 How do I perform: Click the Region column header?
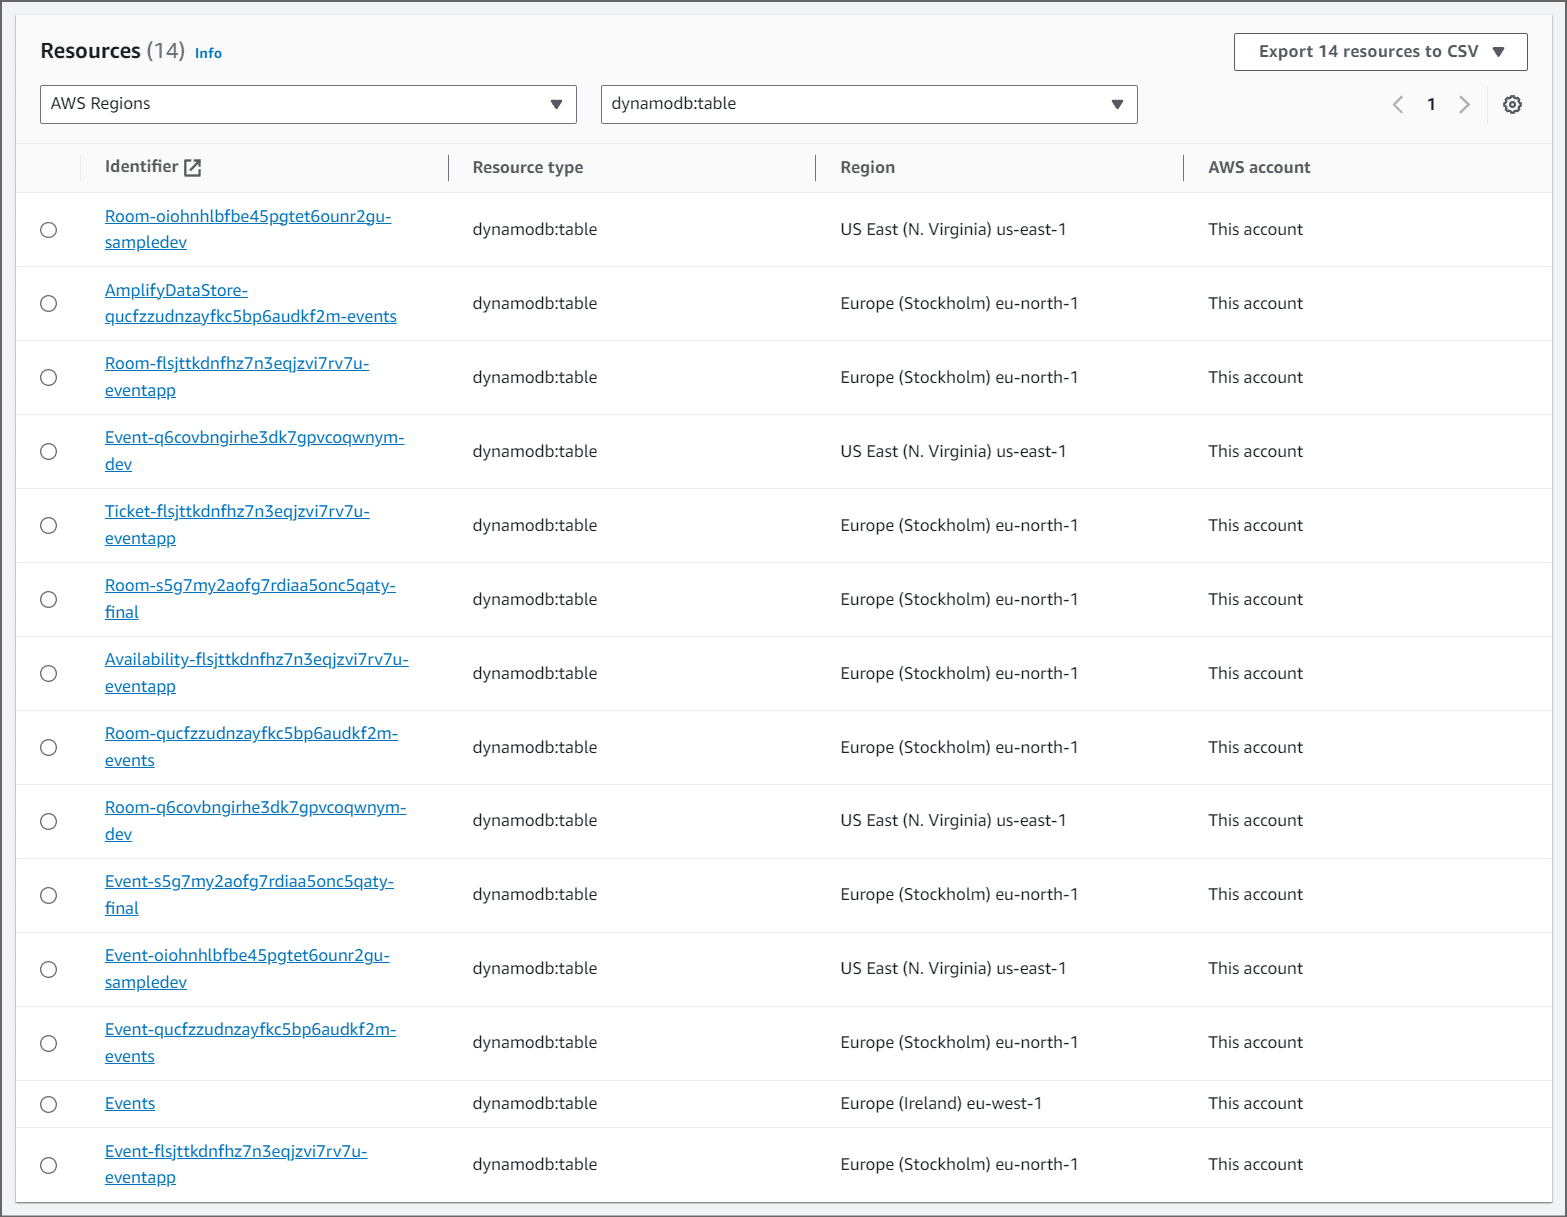coord(868,168)
